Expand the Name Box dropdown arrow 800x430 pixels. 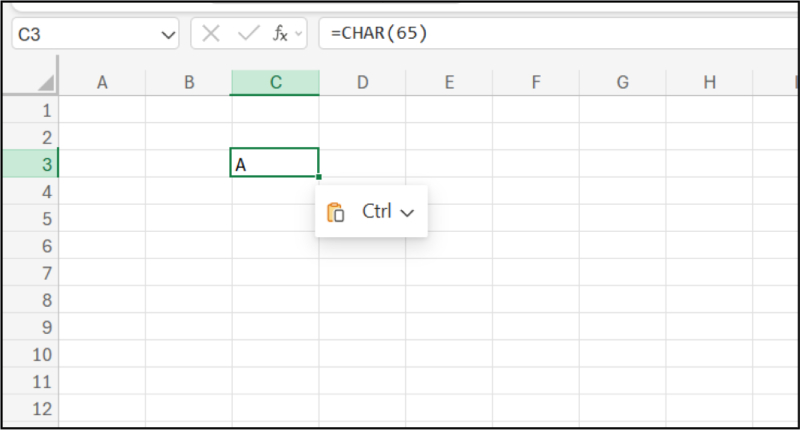(x=168, y=34)
